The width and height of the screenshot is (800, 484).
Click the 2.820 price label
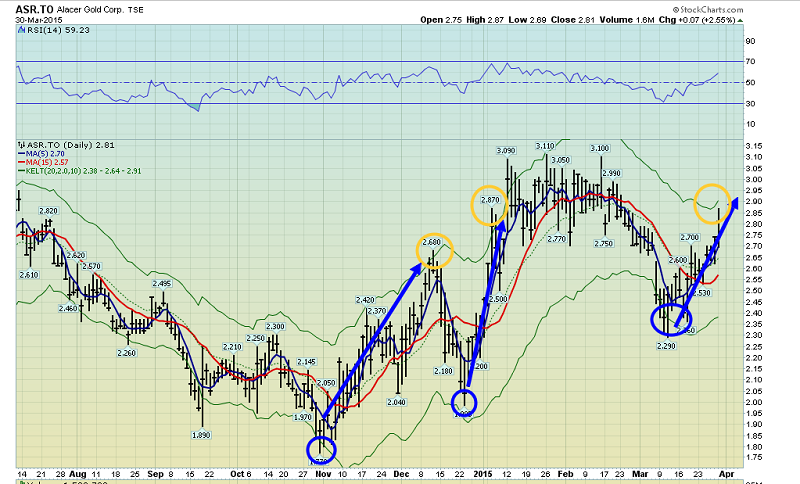pyautogui.click(x=48, y=211)
